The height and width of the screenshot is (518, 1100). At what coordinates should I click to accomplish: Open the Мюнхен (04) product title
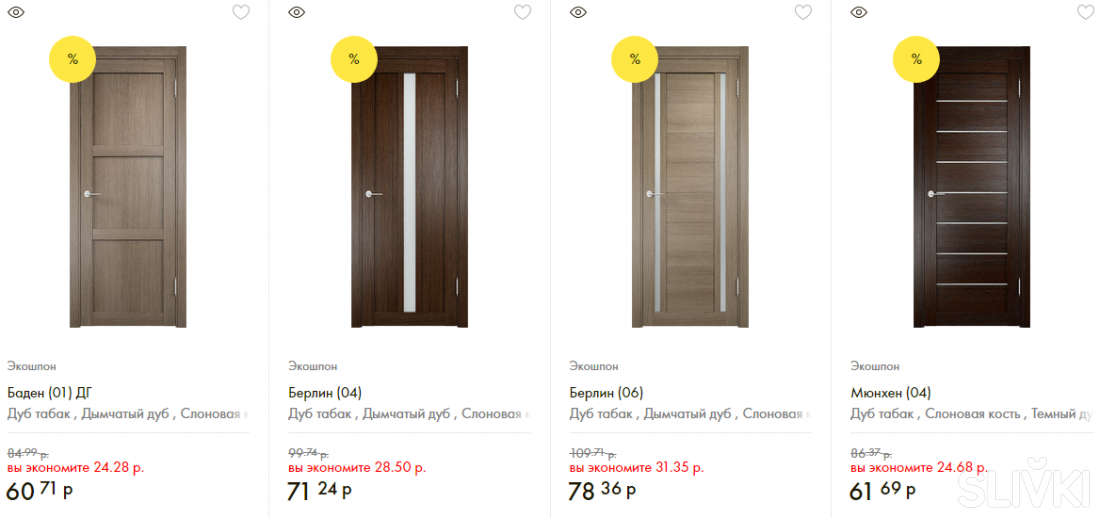(890, 392)
